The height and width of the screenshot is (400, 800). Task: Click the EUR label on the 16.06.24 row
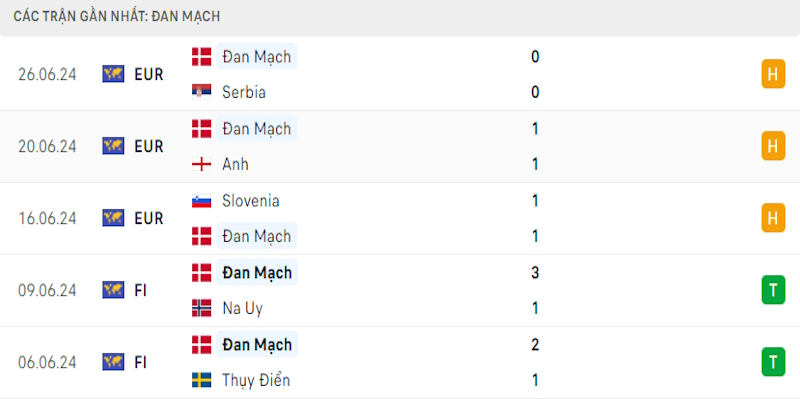pyautogui.click(x=149, y=218)
